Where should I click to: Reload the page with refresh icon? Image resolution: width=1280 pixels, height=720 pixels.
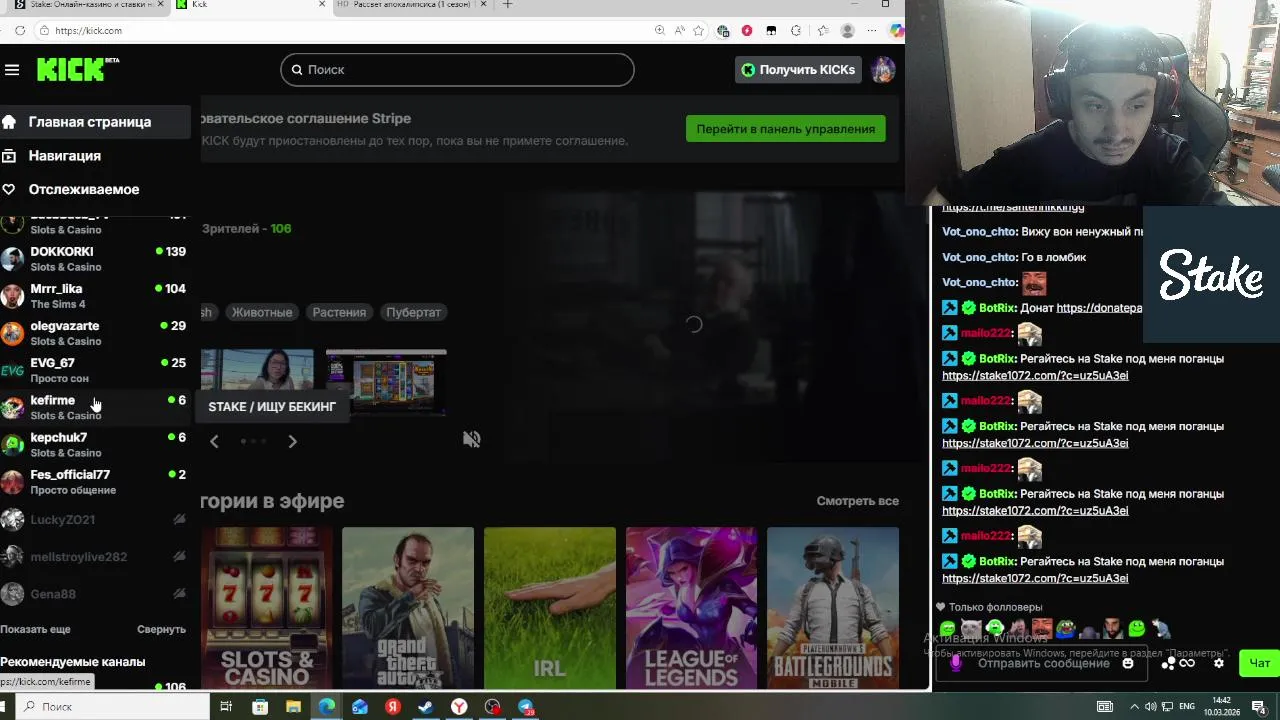(x=20, y=31)
